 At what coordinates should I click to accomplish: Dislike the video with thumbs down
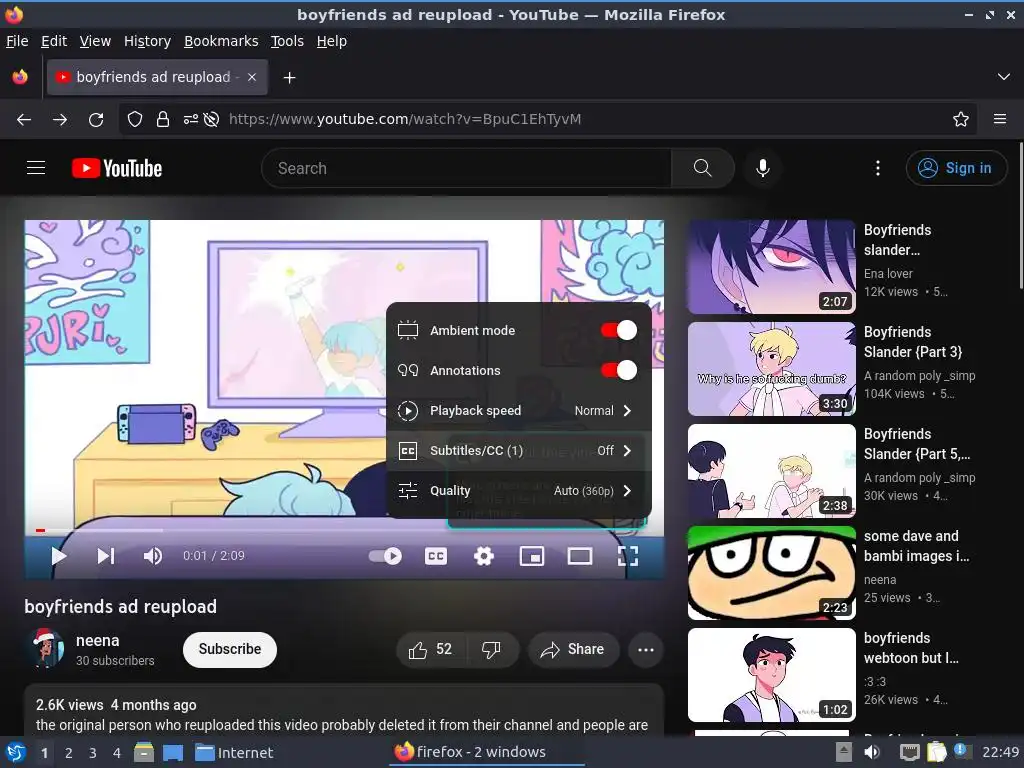[491, 649]
